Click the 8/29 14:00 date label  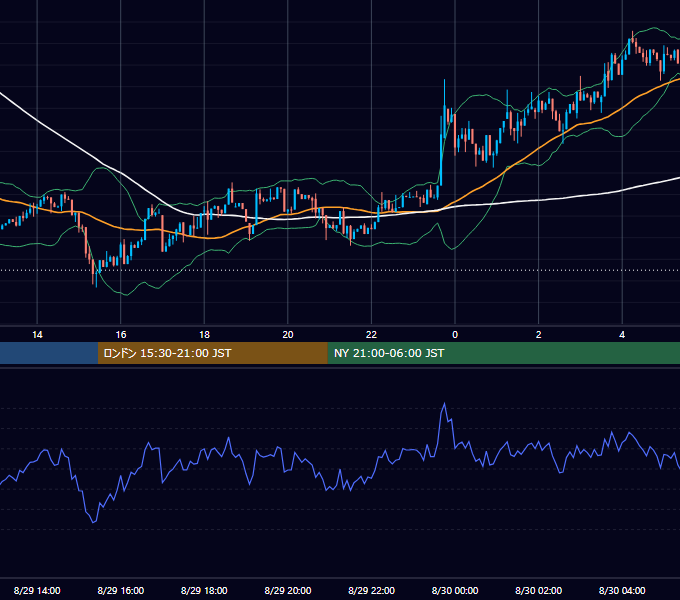pyautogui.click(x=37, y=590)
